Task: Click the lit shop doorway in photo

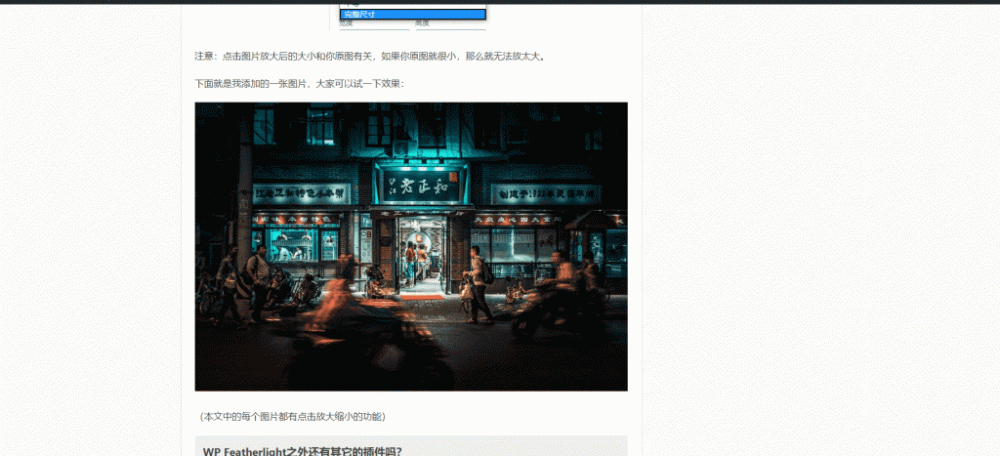Action: tap(420, 255)
